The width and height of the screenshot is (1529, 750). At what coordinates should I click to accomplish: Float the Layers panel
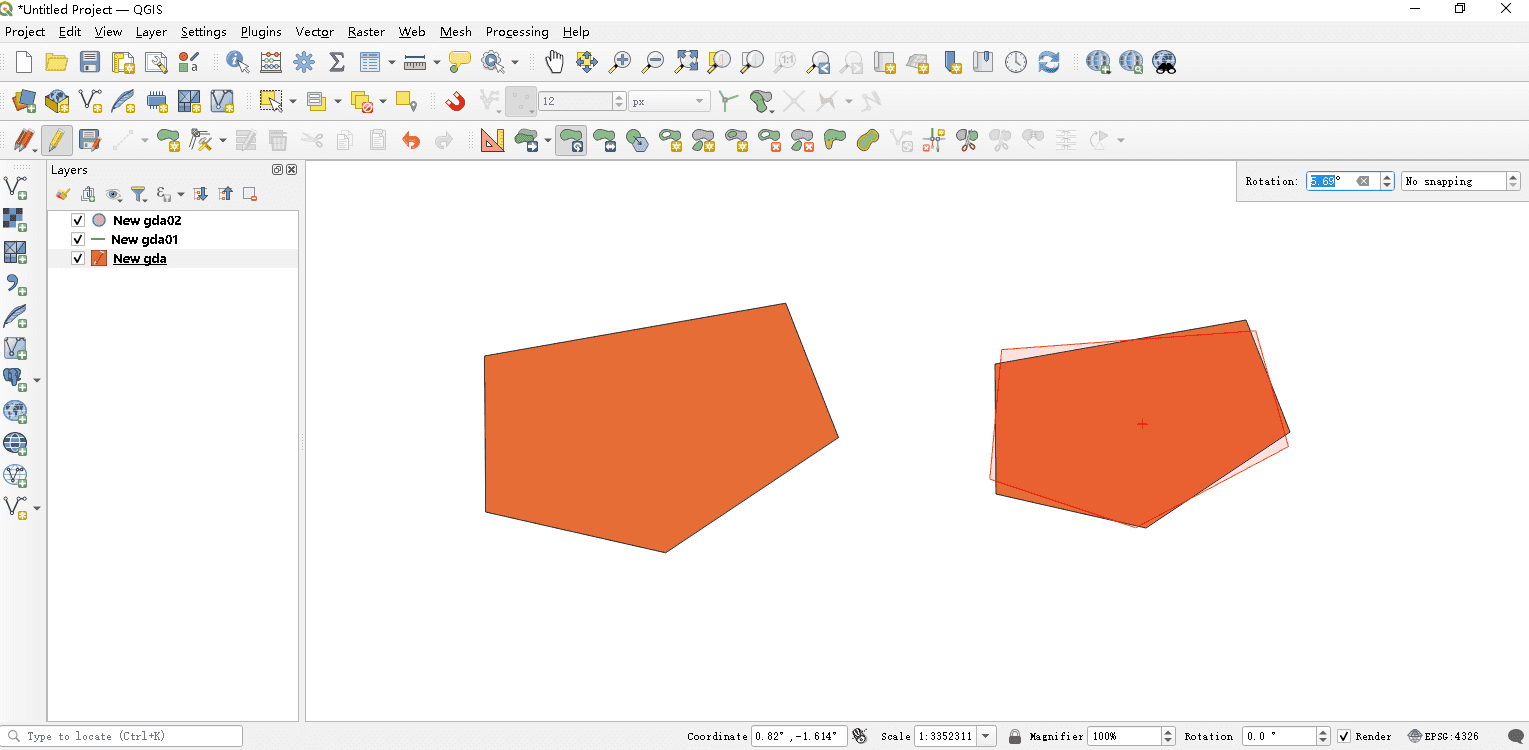pos(278,170)
